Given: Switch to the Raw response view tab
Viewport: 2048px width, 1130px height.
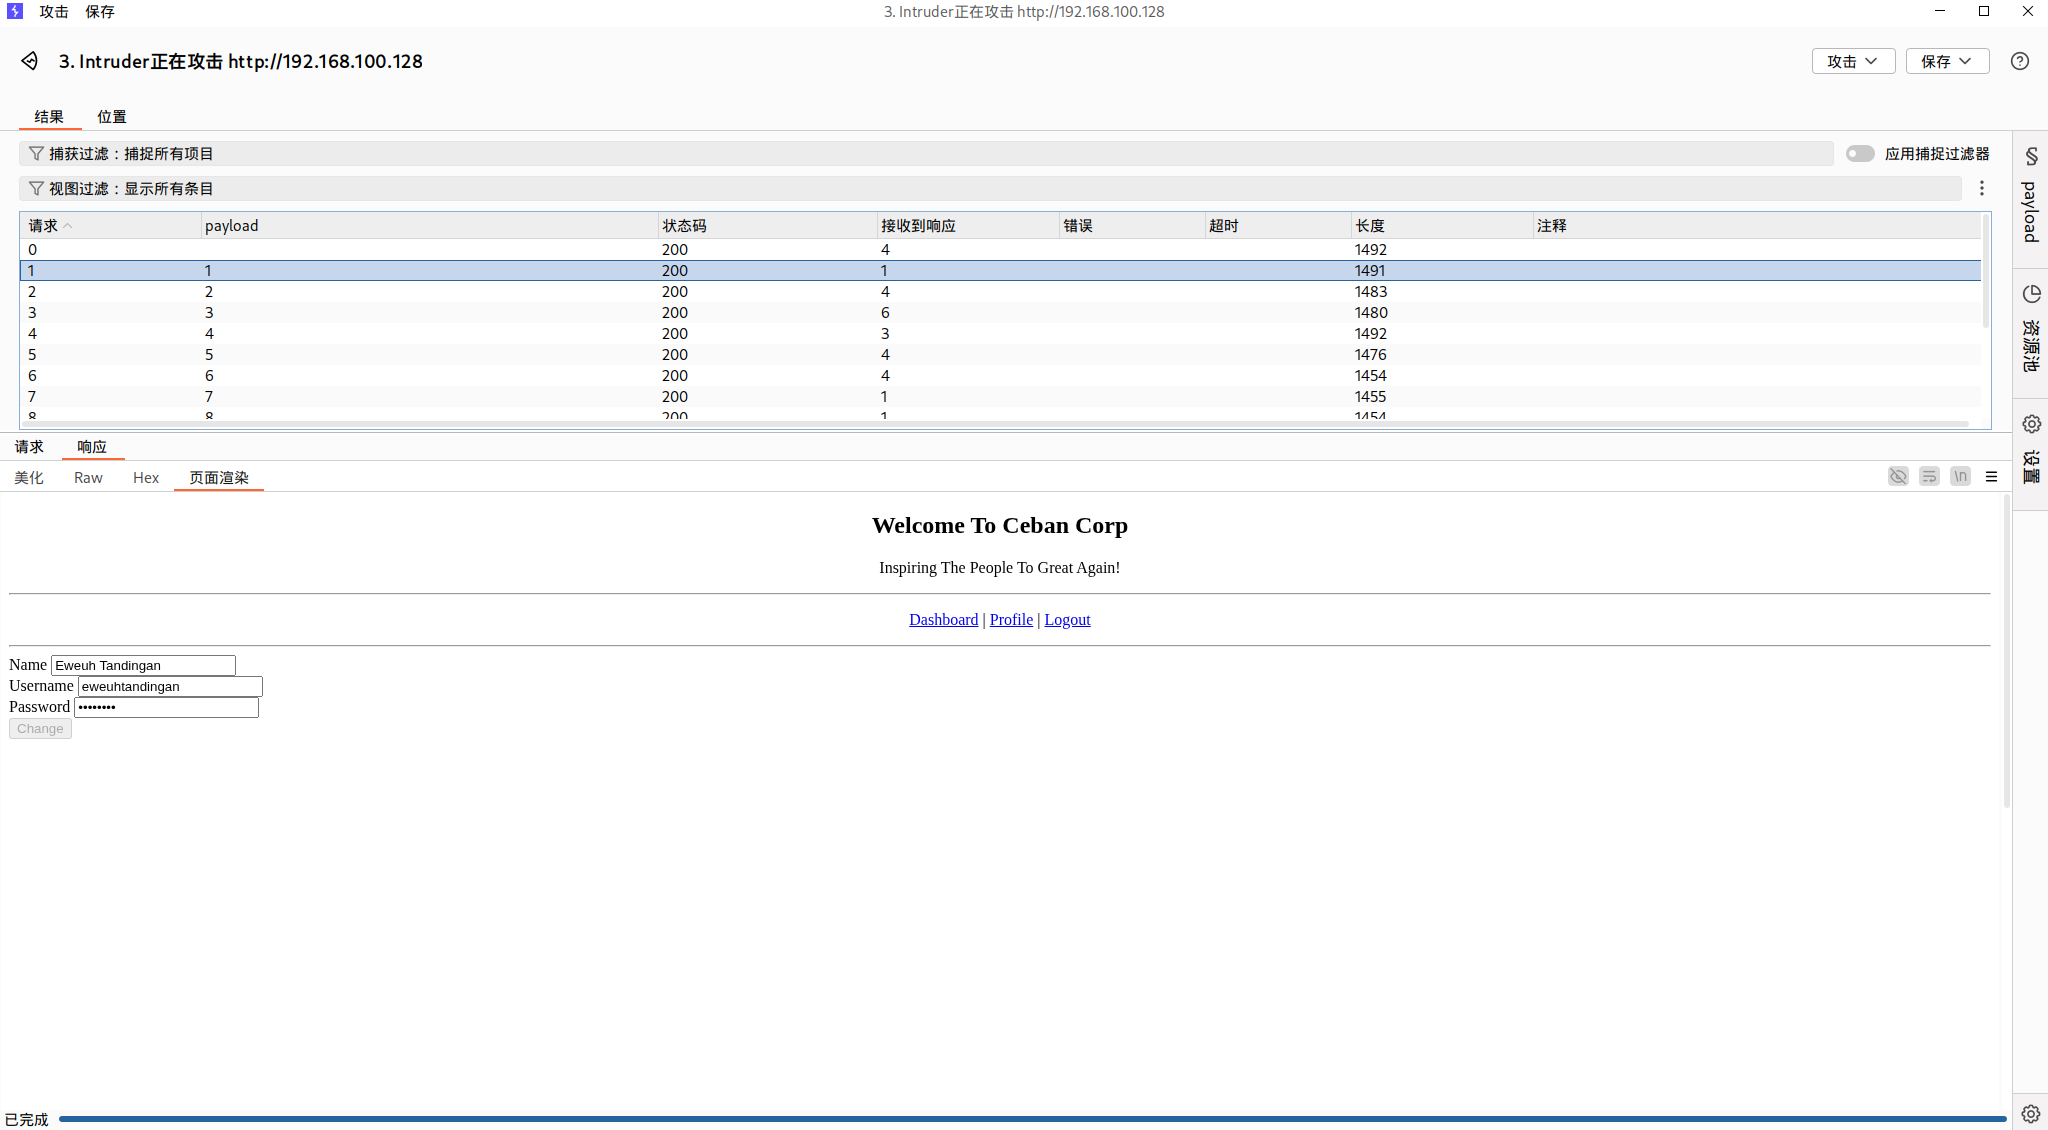Looking at the screenshot, I should [88, 478].
